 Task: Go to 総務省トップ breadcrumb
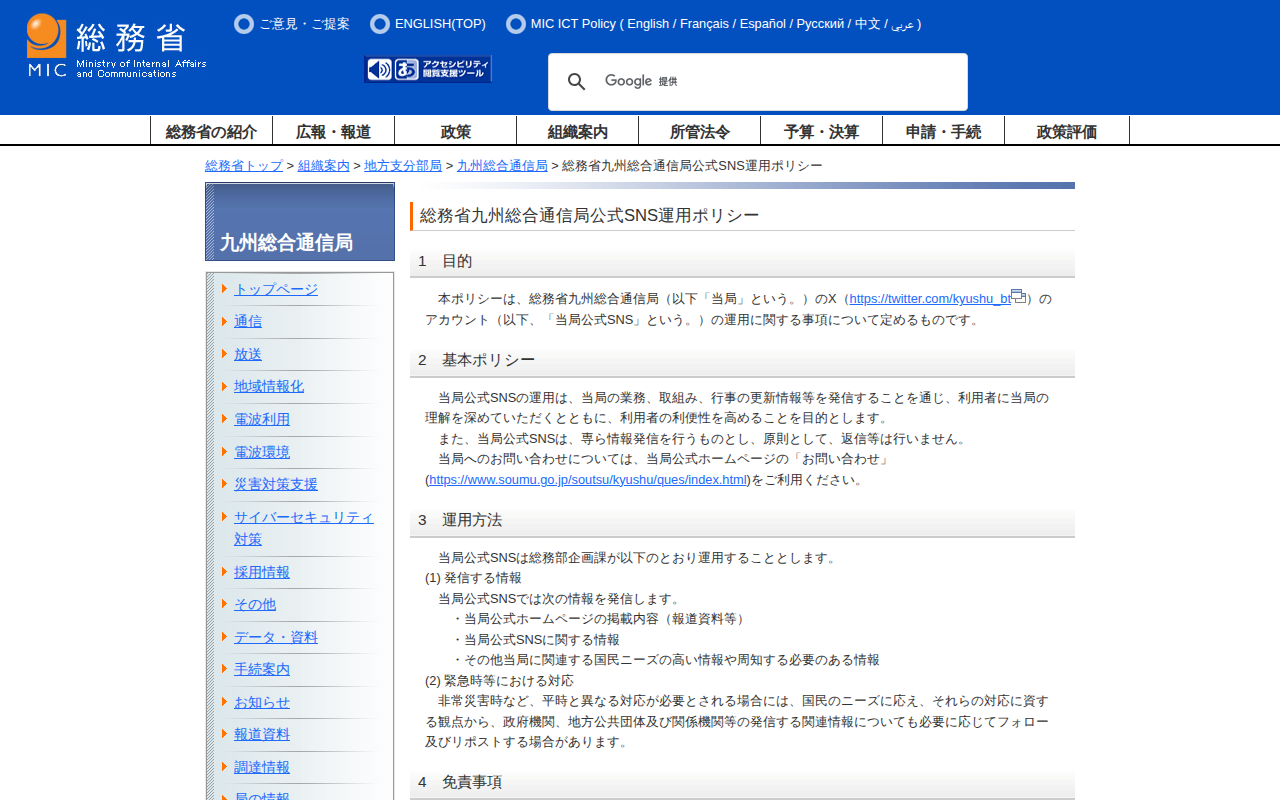[244, 166]
